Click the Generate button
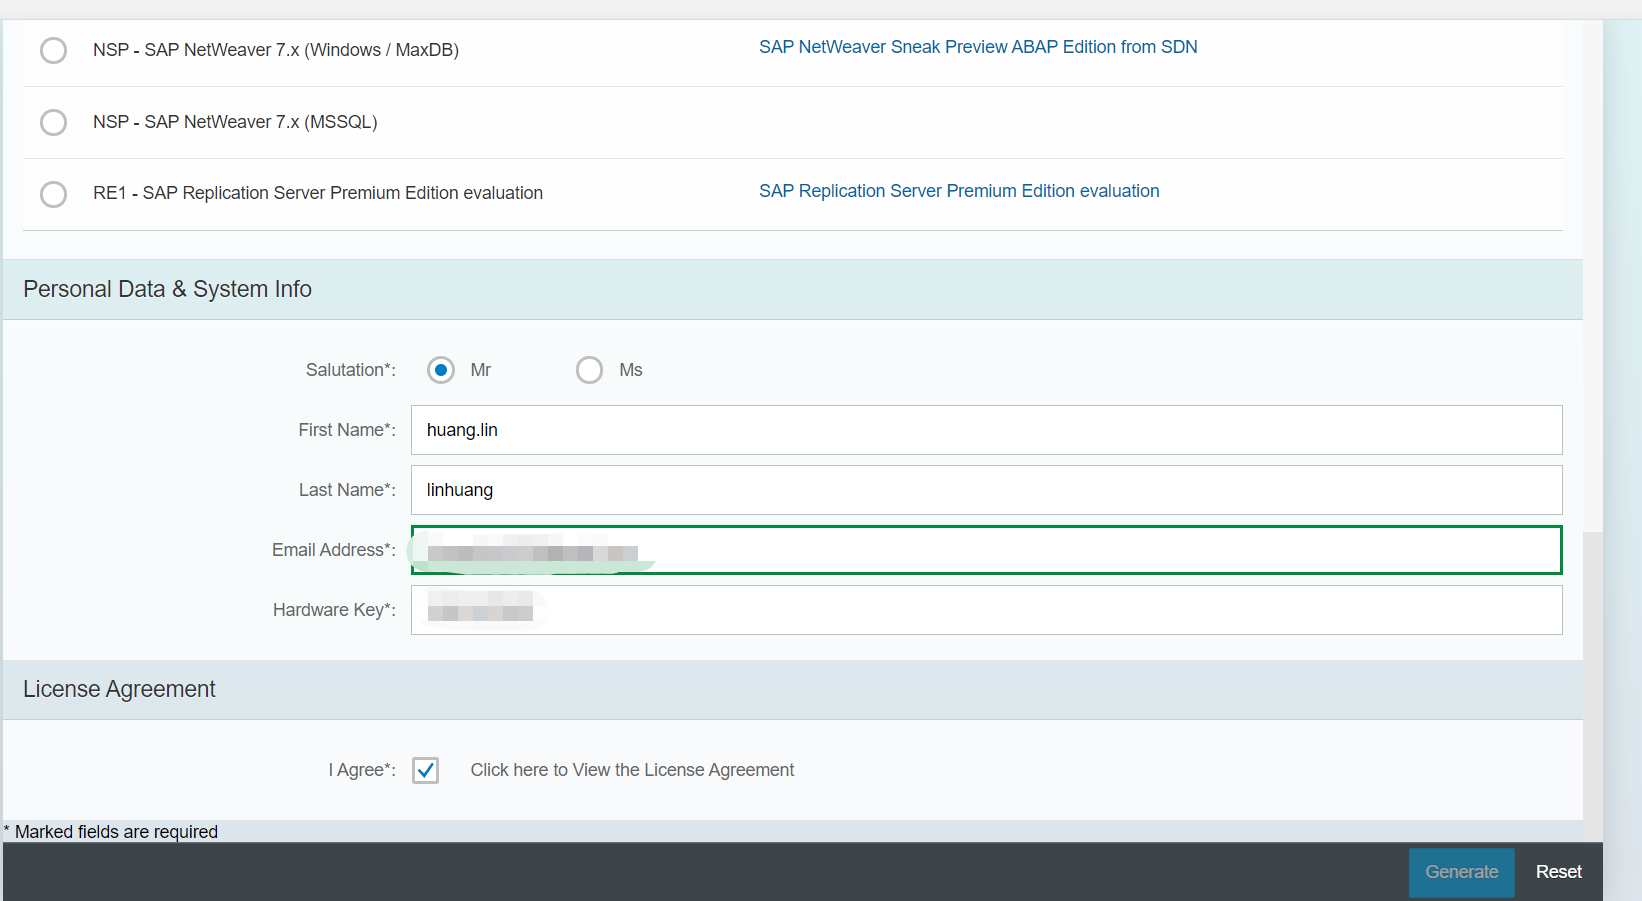The image size is (1642, 901). pos(1462,872)
